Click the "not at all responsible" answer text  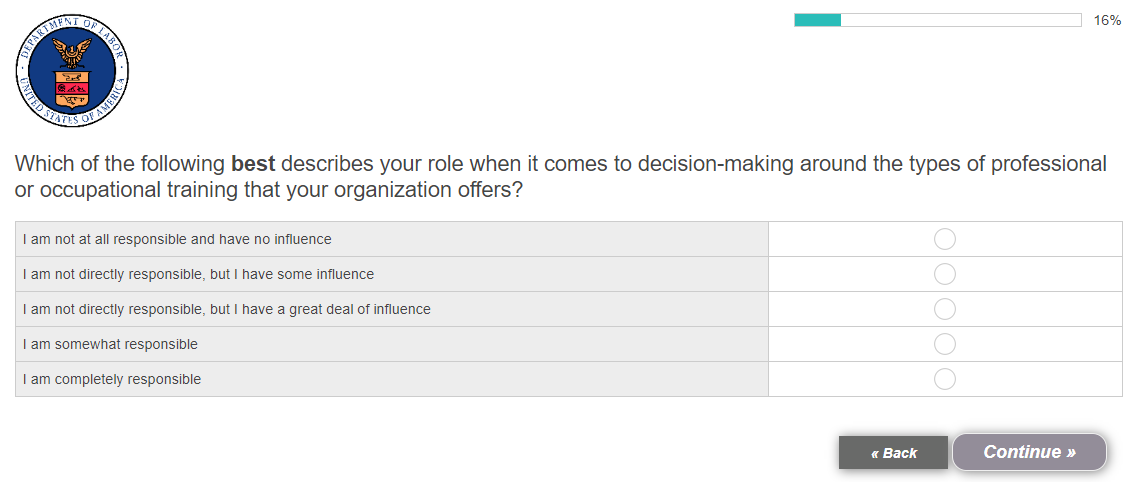pos(177,239)
